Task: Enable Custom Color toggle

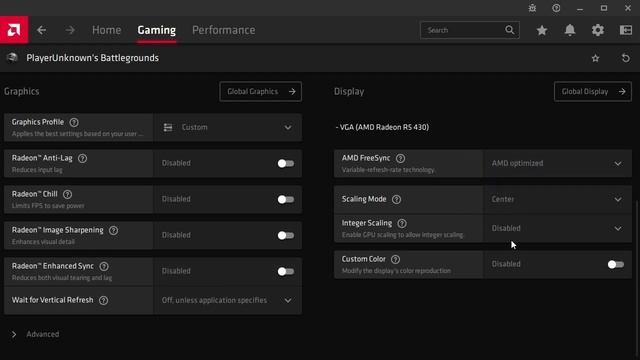Action: (616, 264)
